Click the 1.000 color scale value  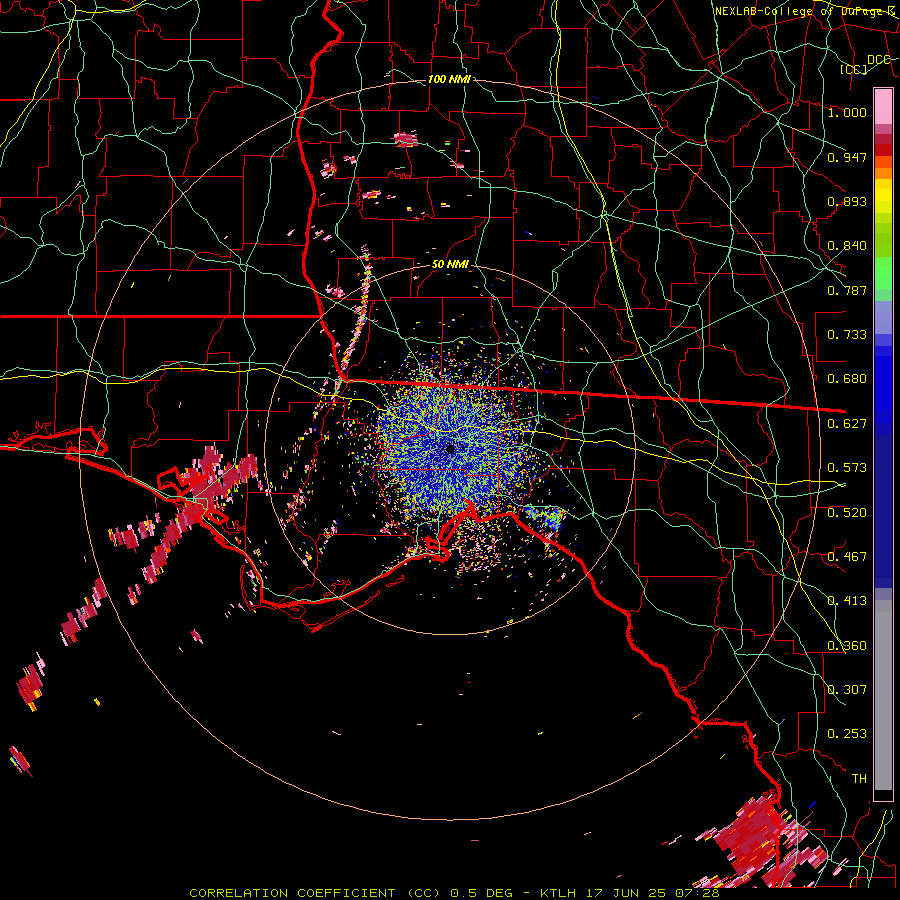pyautogui.click(x=847, y=112)
